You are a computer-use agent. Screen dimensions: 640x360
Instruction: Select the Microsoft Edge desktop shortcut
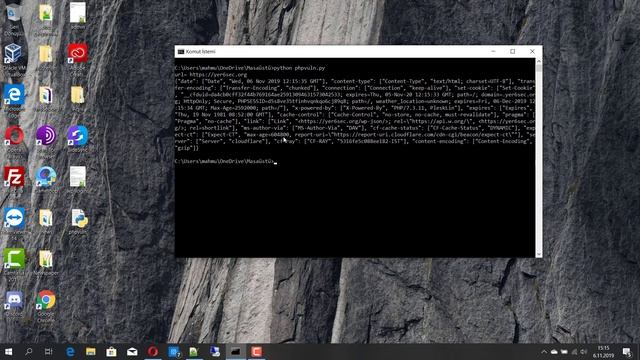(14, 95)
